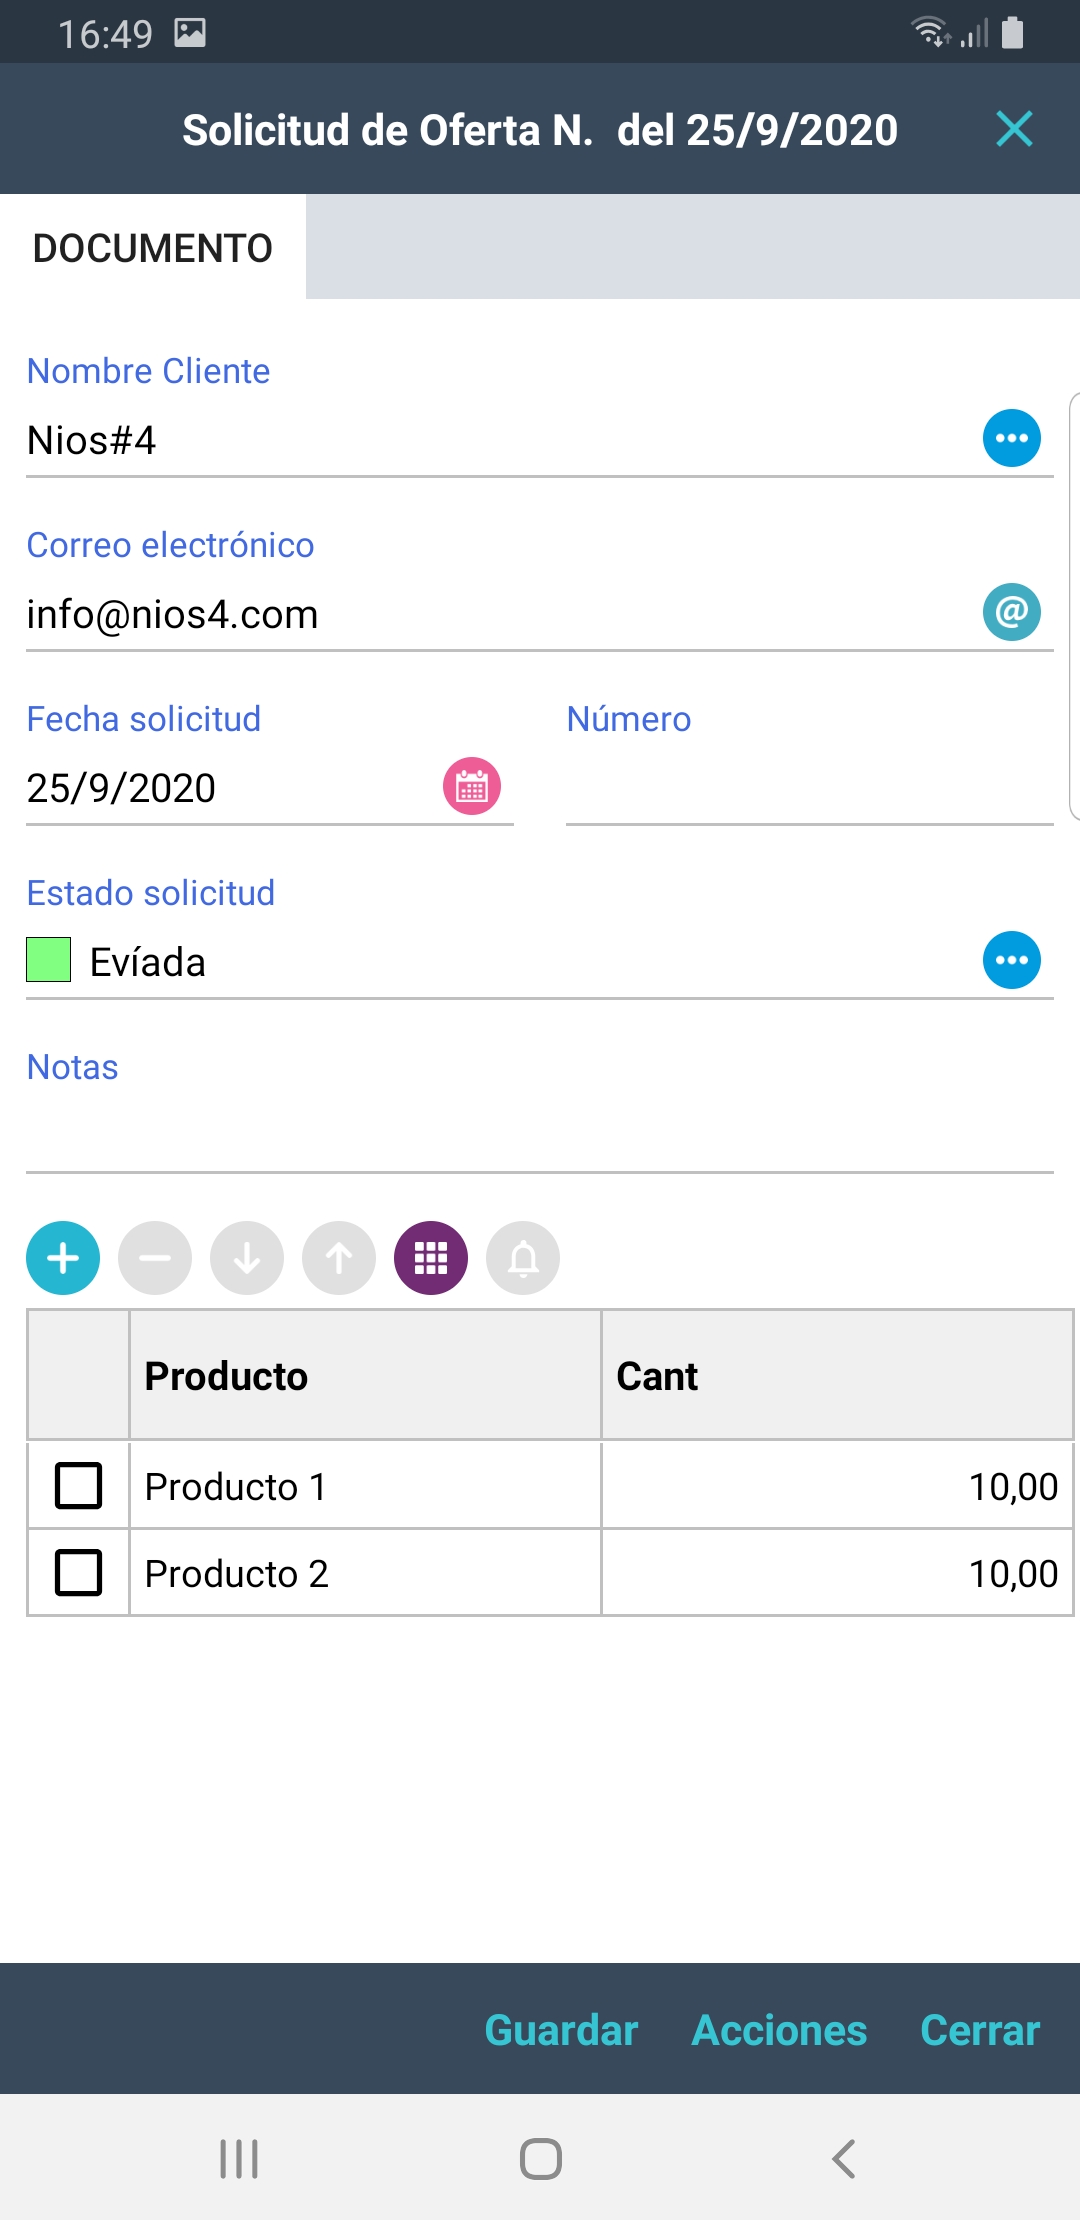
Task: Select the DOCUMENTO tab
Action: (x=153, y=248)
